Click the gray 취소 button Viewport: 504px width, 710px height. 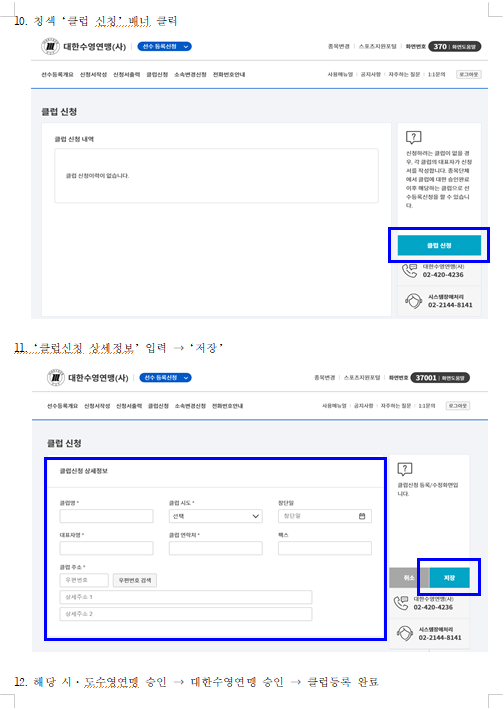(x=409, y=578)
